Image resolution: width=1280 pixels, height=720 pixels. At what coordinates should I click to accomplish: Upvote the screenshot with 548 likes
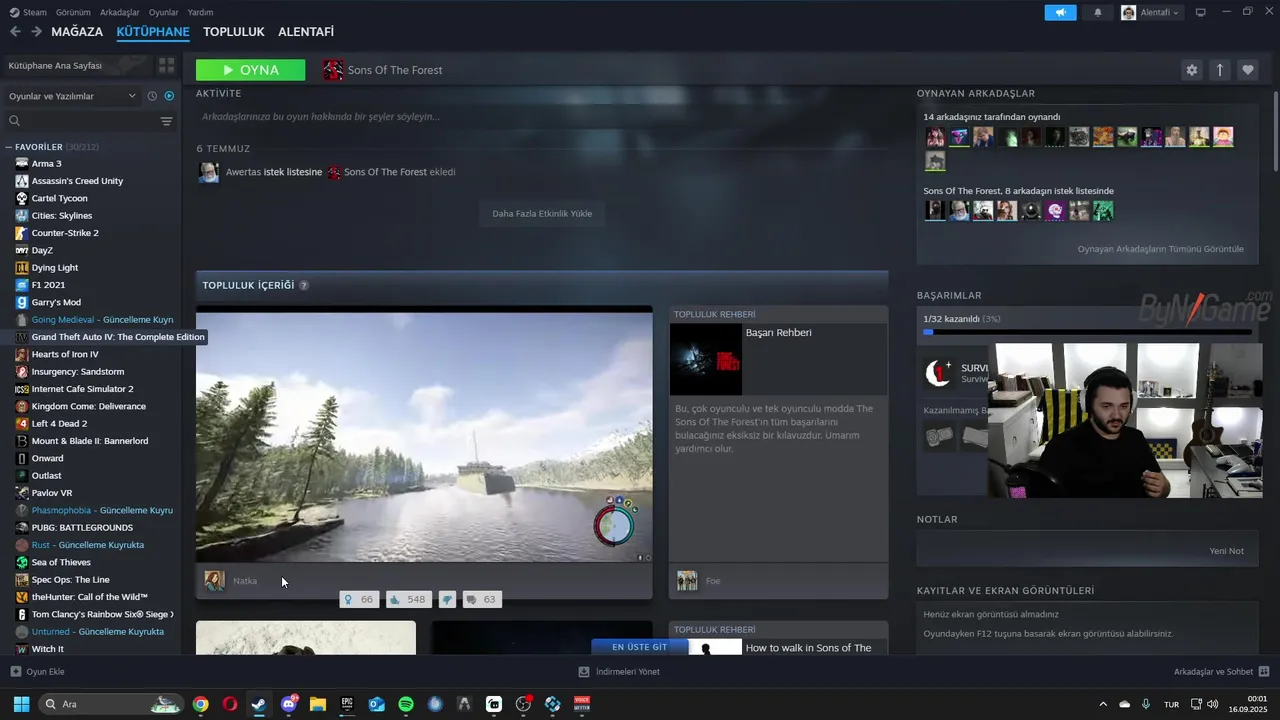(408, 599)
